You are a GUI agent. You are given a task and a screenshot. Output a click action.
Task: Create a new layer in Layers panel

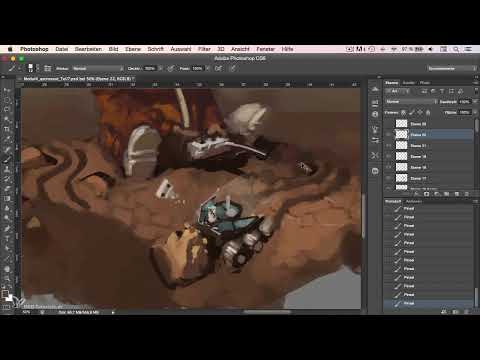pos(457,194)
